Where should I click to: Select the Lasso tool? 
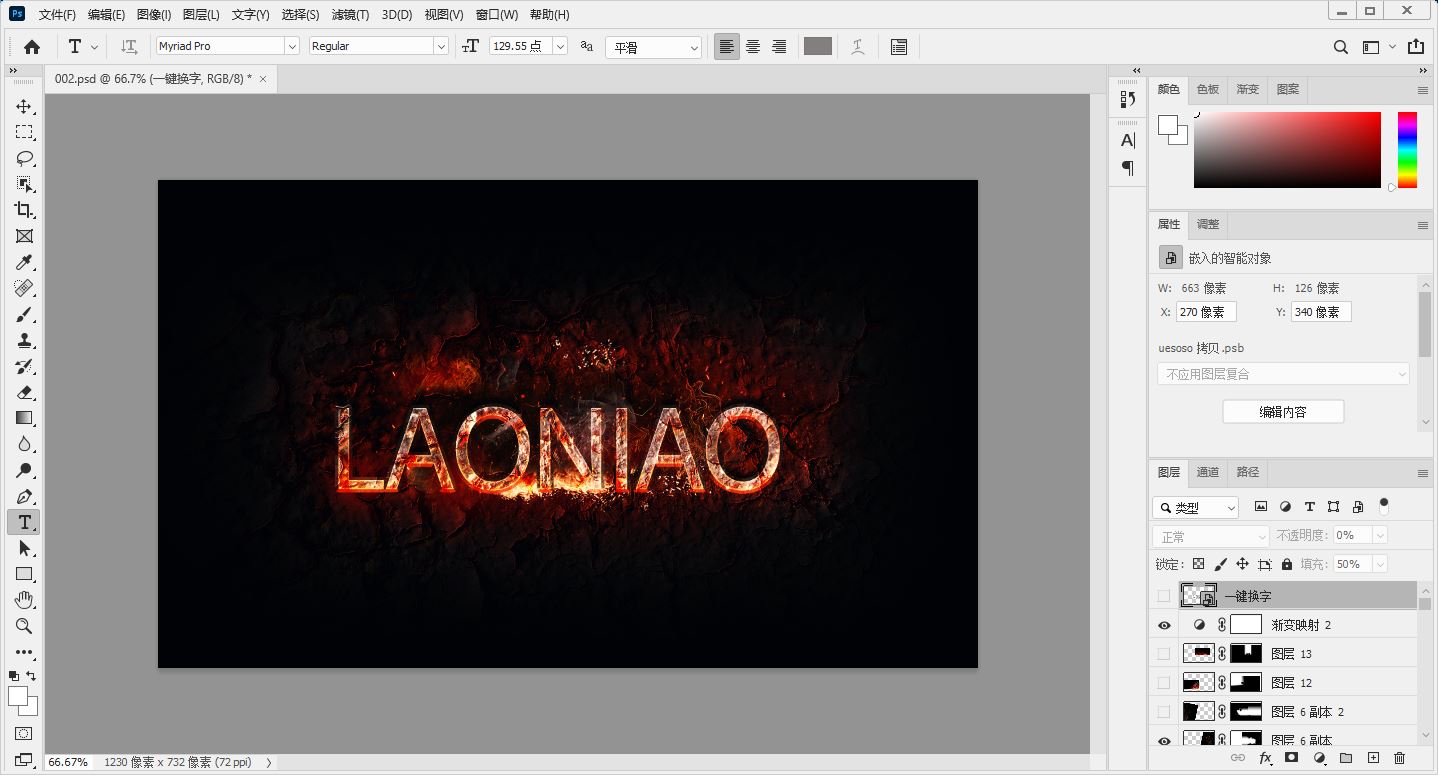24,158
